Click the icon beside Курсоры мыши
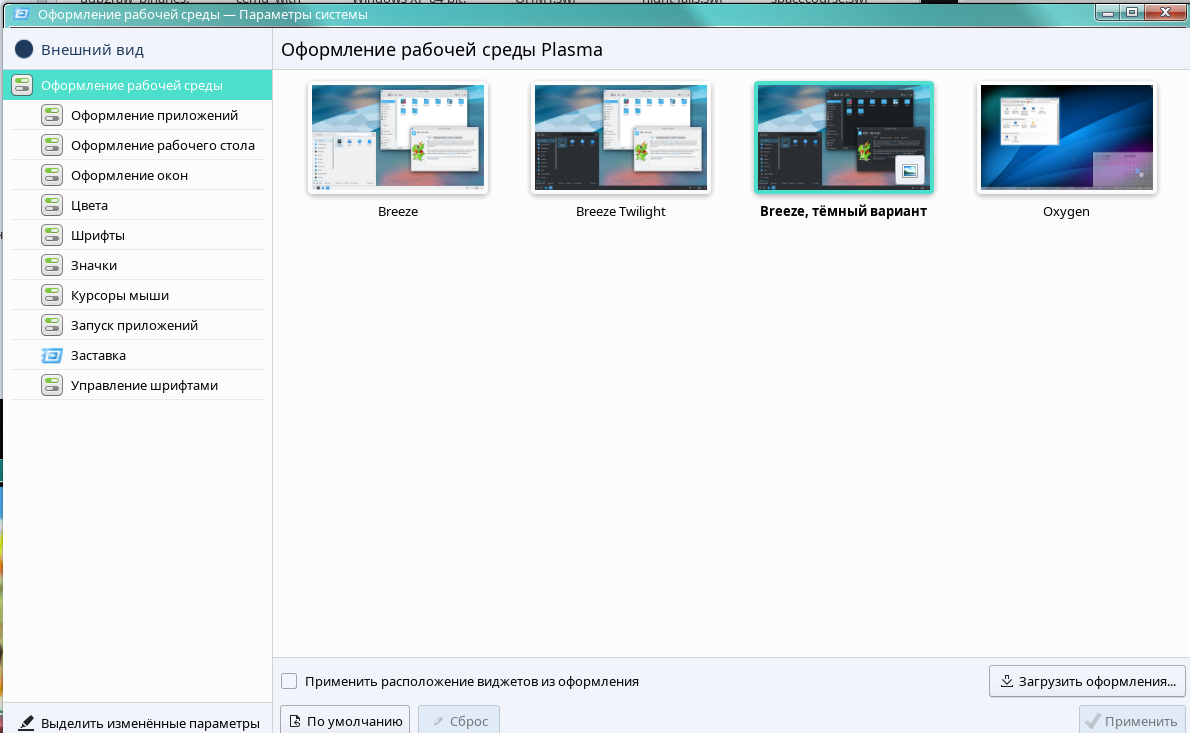1190x733 pixels. click(x=52, y=295)
